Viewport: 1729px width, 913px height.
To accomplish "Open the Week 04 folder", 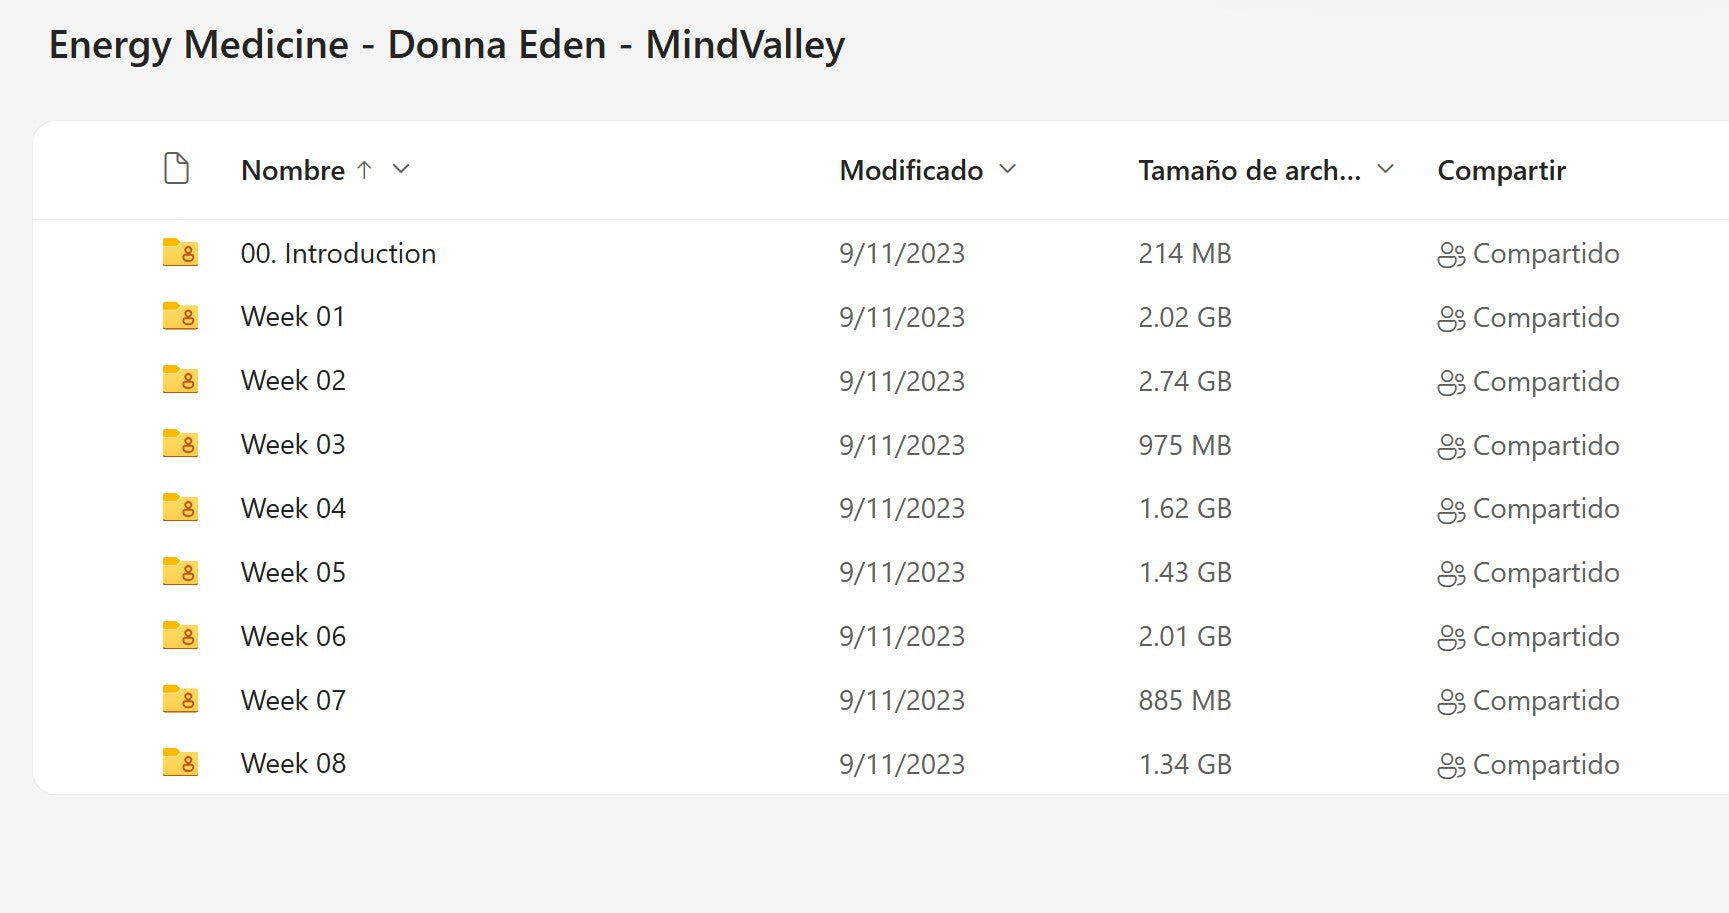I will [x=293, y=508].
